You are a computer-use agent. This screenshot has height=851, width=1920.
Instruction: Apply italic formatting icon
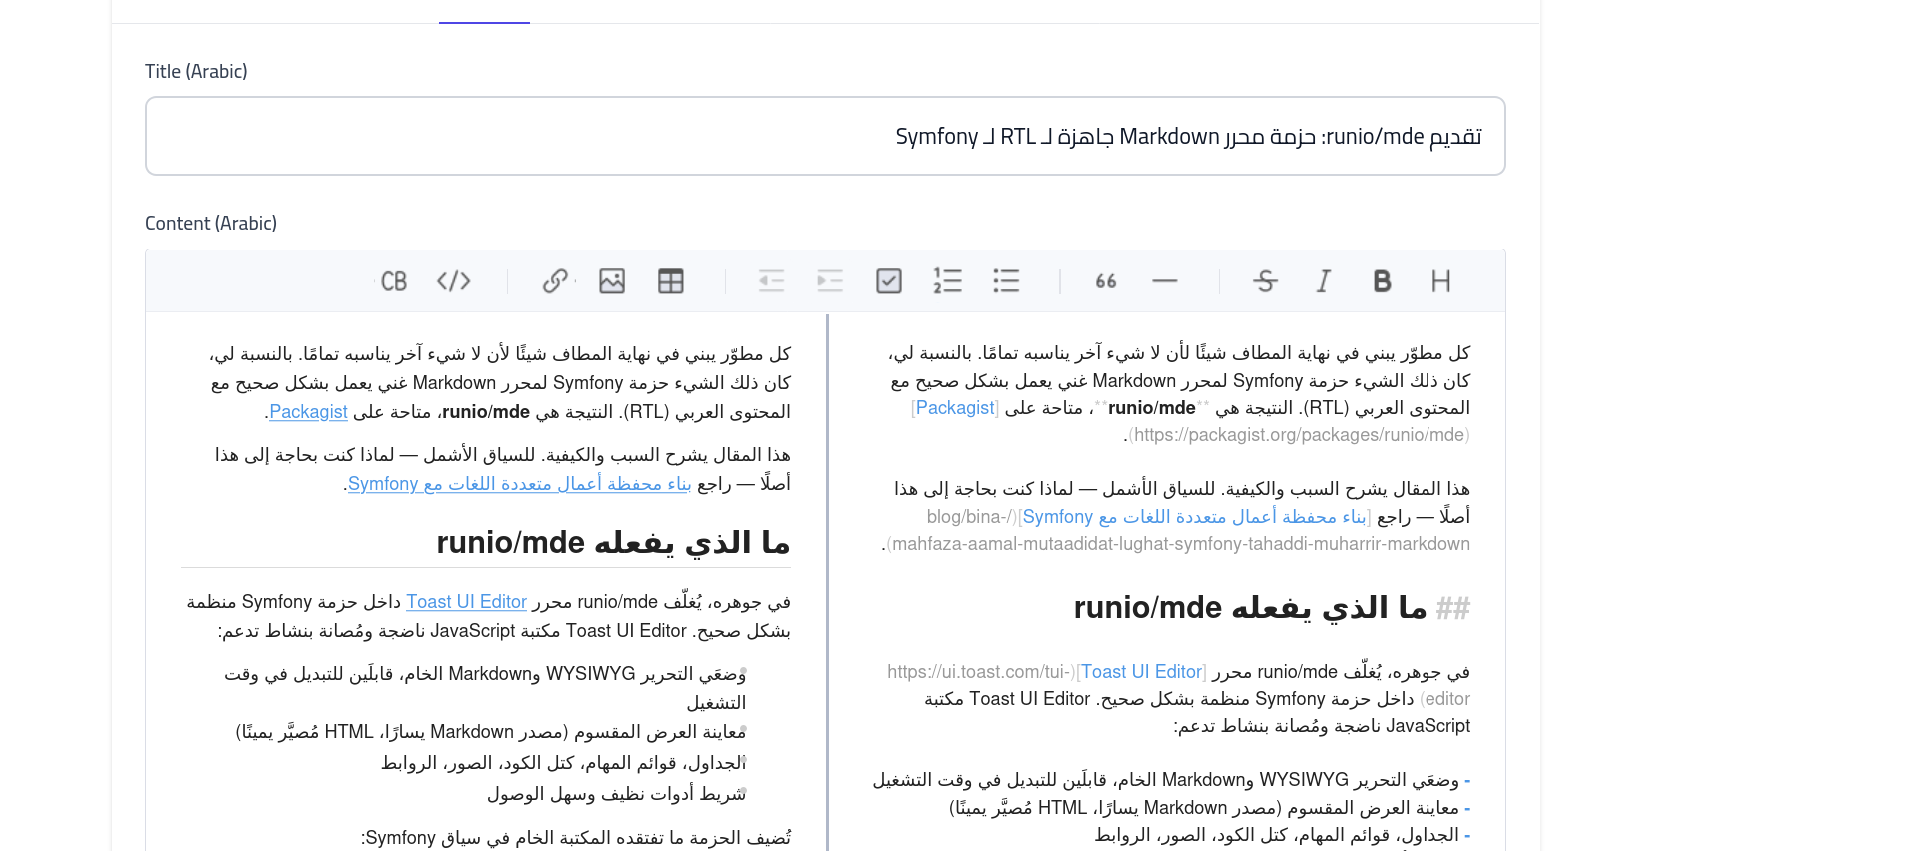[1324, 281]
